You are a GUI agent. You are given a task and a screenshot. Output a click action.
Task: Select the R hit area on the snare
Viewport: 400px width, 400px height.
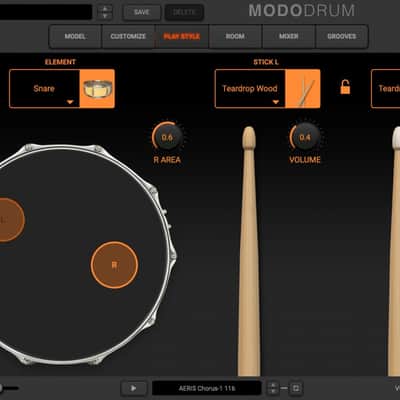pyautogui.click(x=114, y=265)
